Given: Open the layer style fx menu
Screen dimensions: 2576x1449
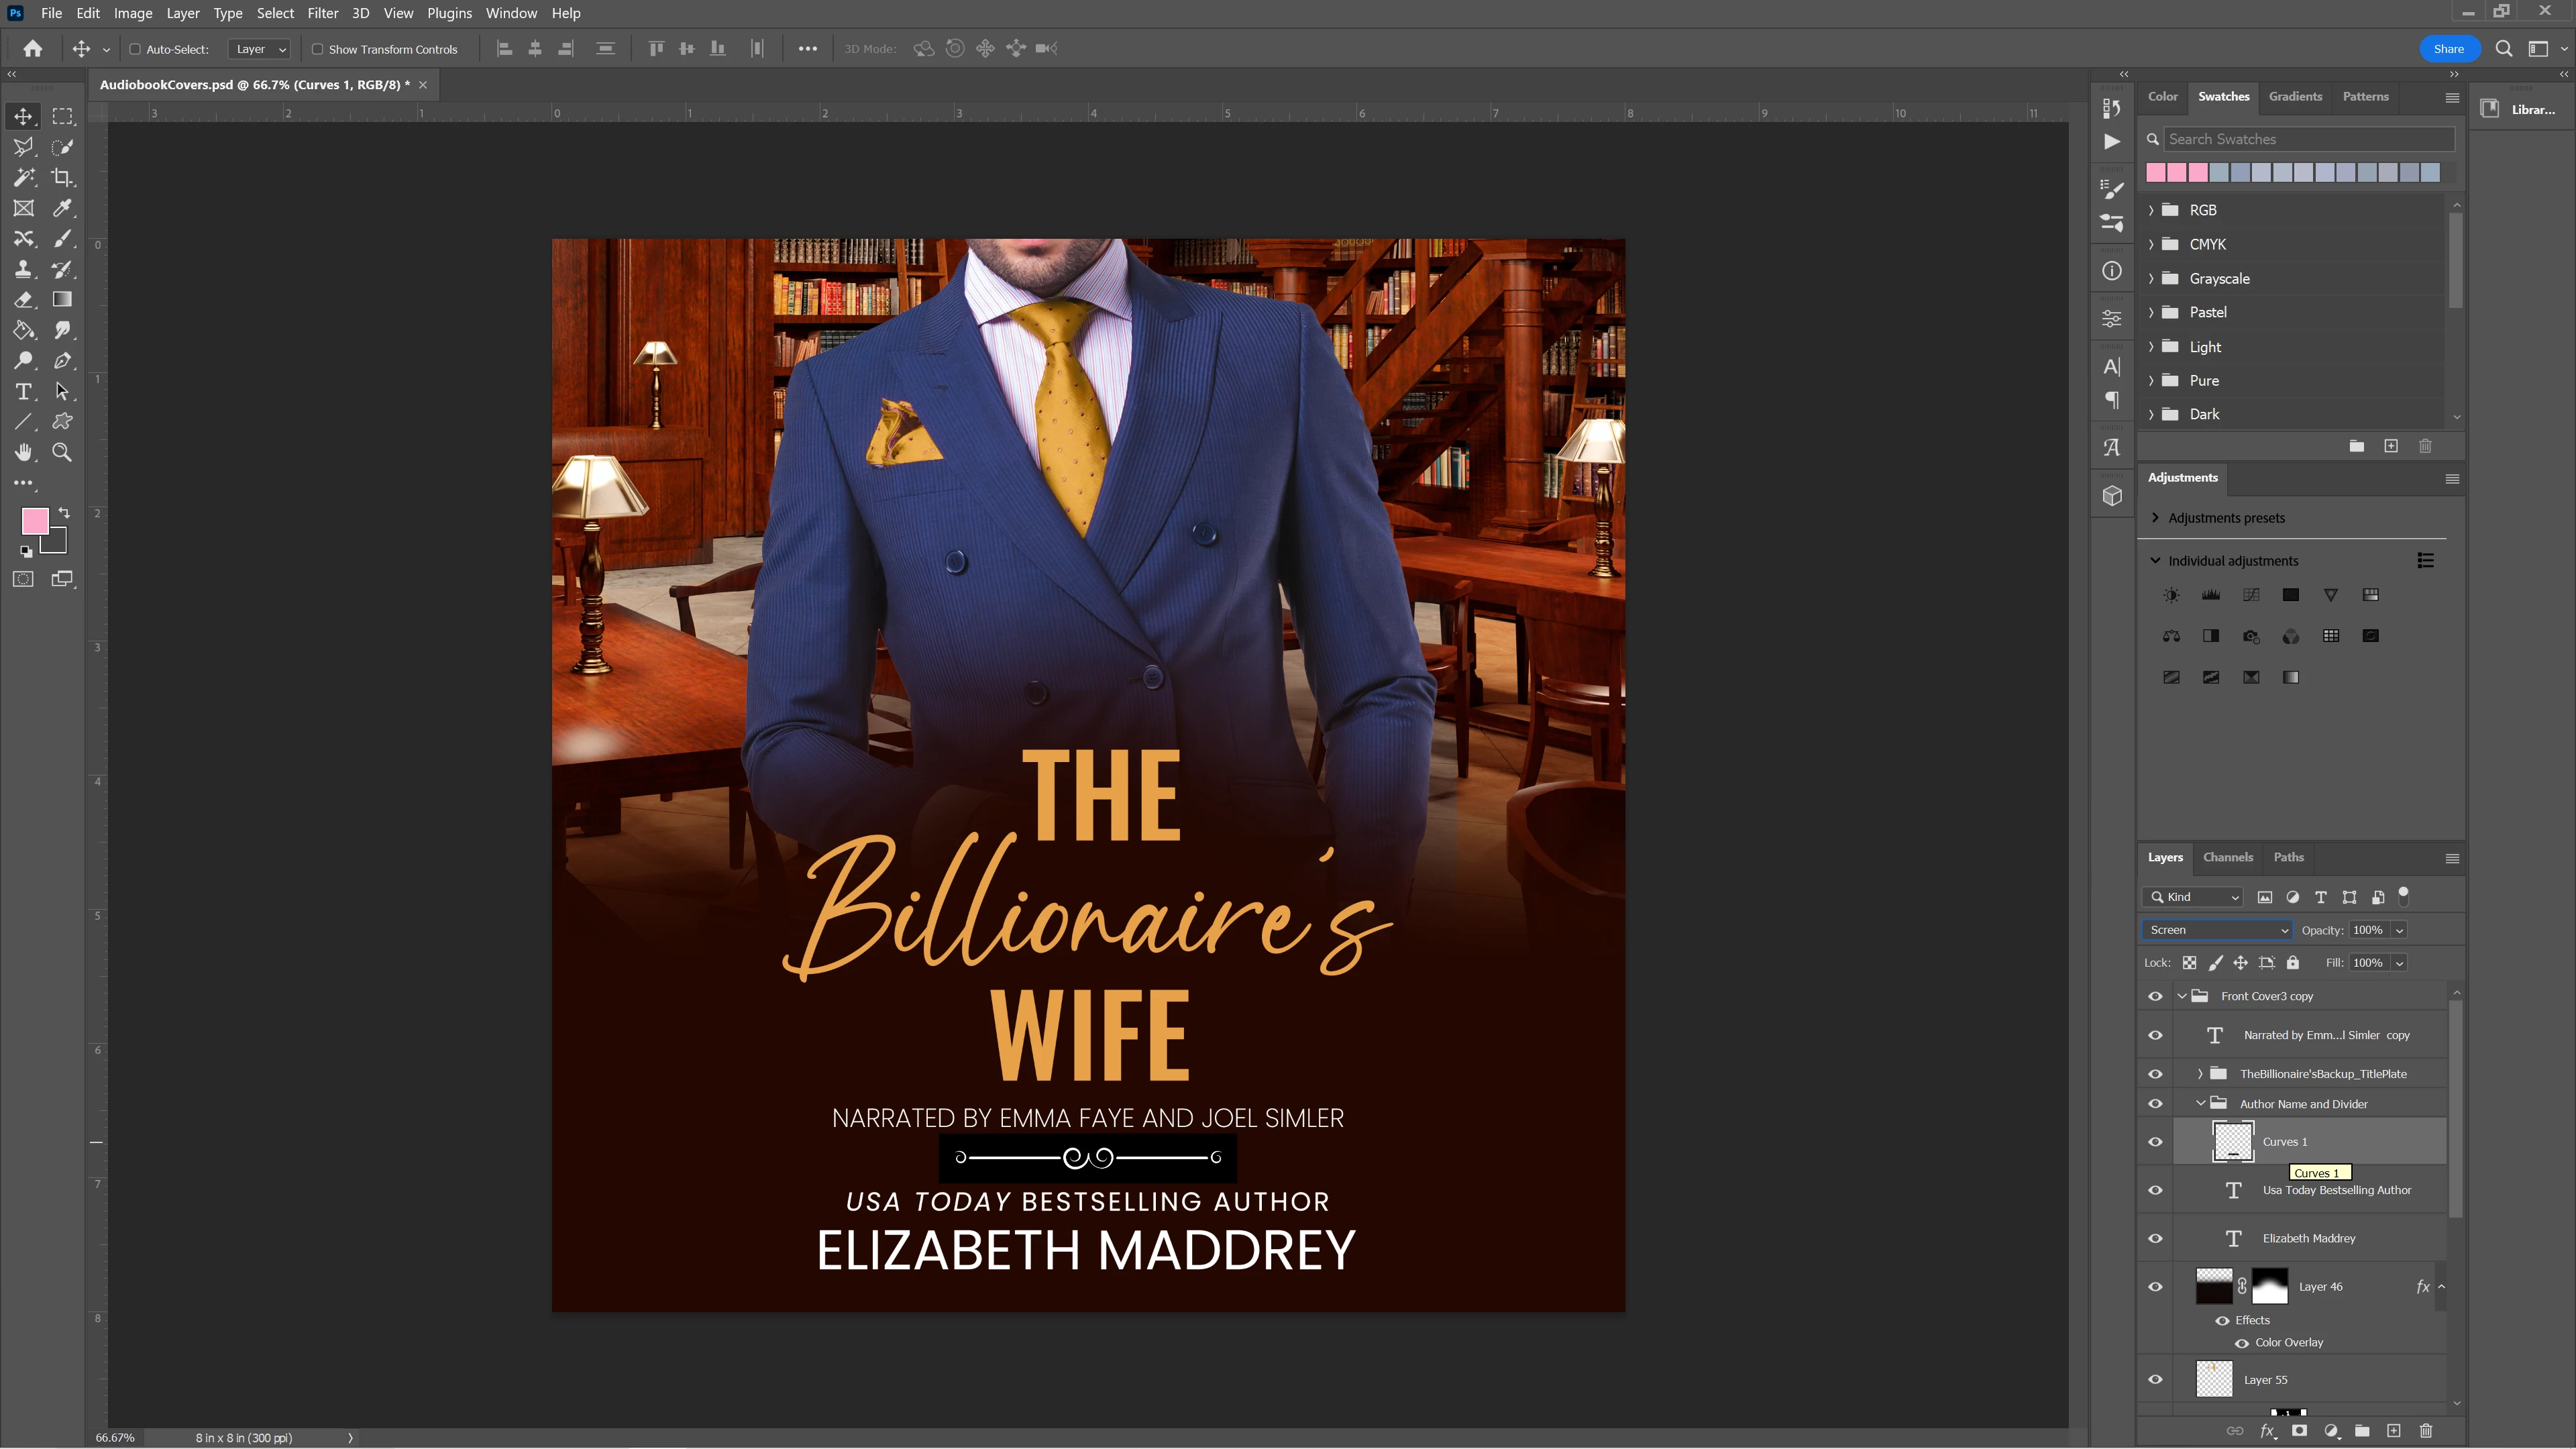Looking at the screenshot, I should pyautogui.click(x=2268, y=1431).
